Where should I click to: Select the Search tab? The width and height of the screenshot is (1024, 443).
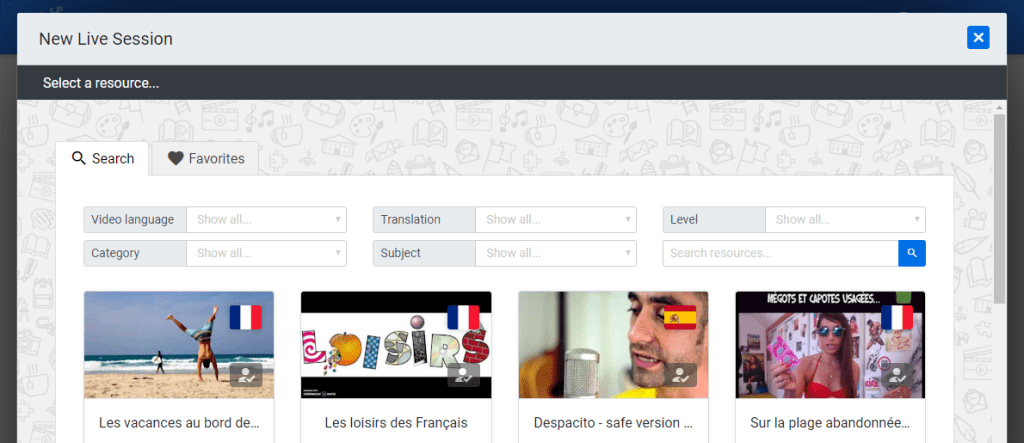tap(103, 158)
